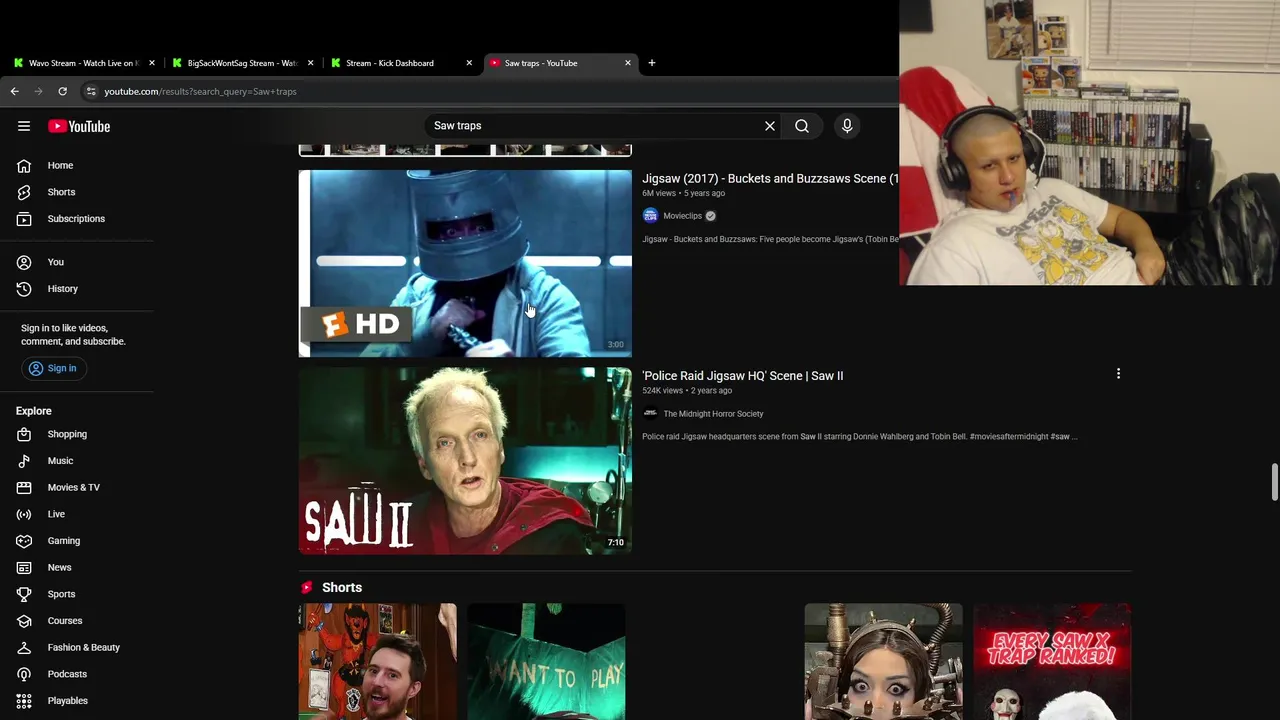Open Subscriptions in the sidebar
Screen dimensions: 1280x720
click(76, 218)
